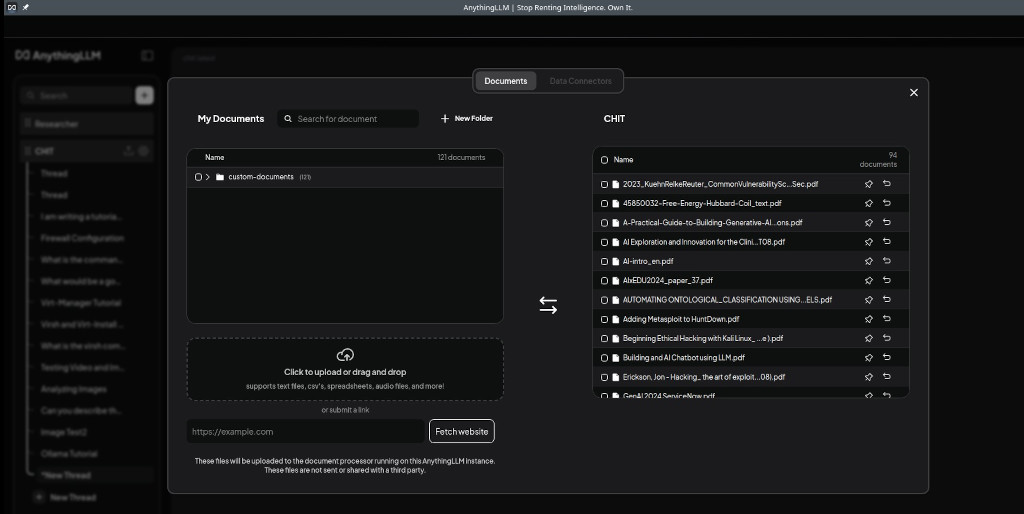Close the documents dialog with X
This screenshot has width=1024, height=514.
914,93
